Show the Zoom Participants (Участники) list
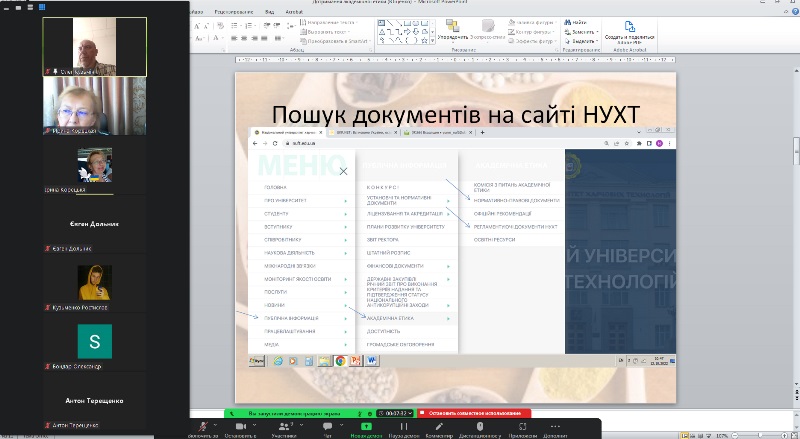Screen dimensions: 800x439 [x=283, y=426]
